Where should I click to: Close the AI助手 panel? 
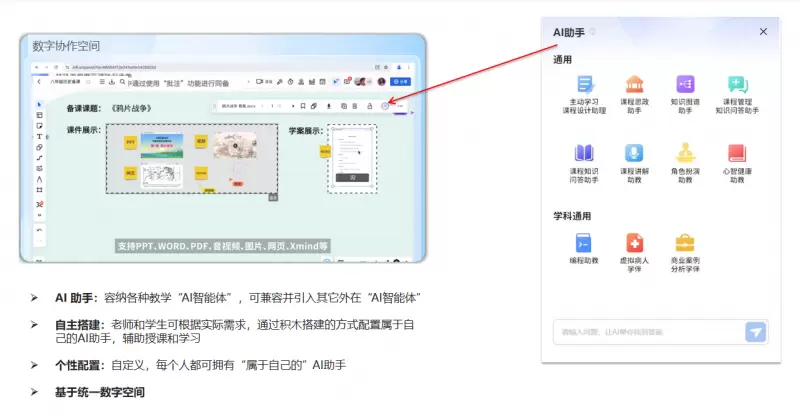(763, 32)
